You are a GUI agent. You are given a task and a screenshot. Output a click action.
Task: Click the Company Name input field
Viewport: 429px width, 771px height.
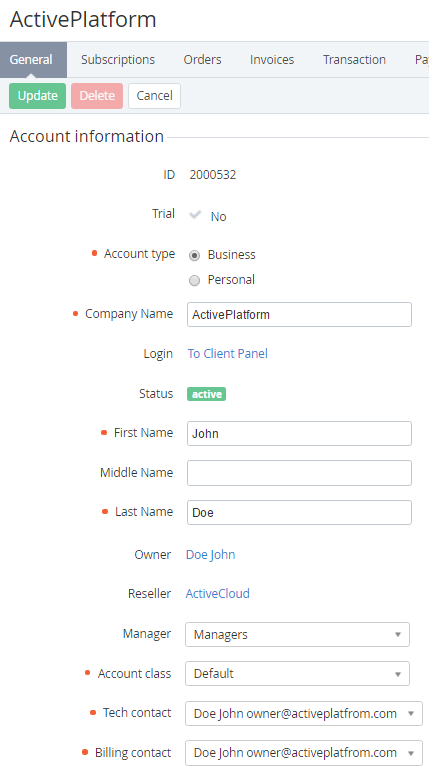(299, 315)
